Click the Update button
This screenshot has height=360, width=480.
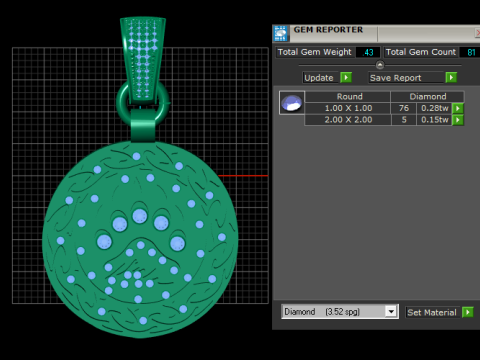click(321, 78)
